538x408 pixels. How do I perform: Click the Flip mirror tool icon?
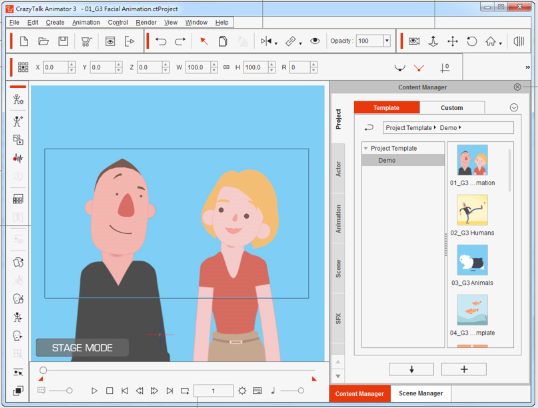(x=266, y=42)
